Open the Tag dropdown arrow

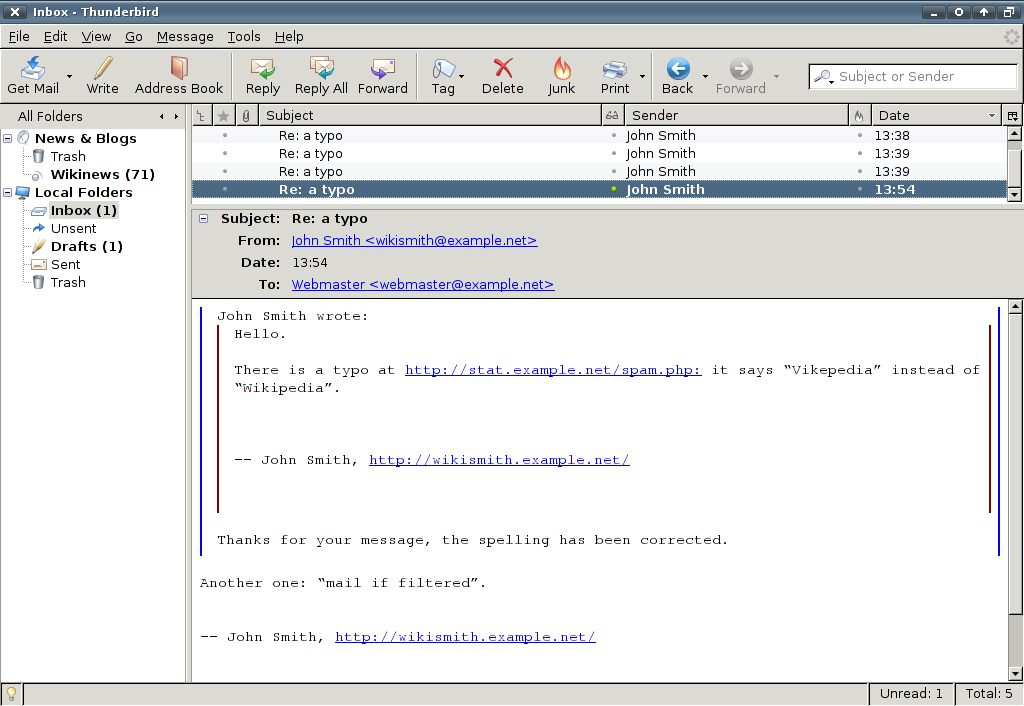pos(462,76)
